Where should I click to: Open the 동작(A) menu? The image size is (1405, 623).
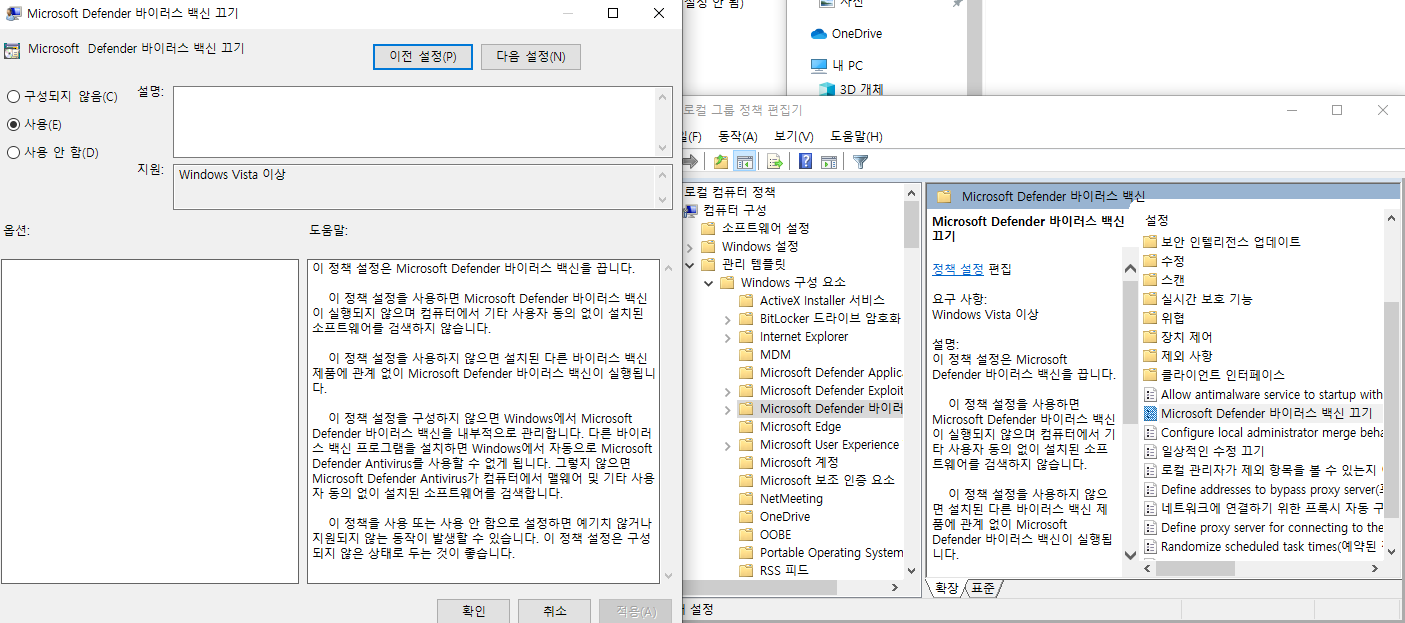[x=738, y=136]
